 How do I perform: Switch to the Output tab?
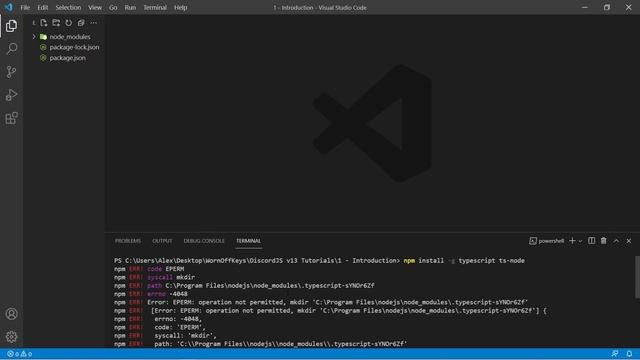[162, 241]
